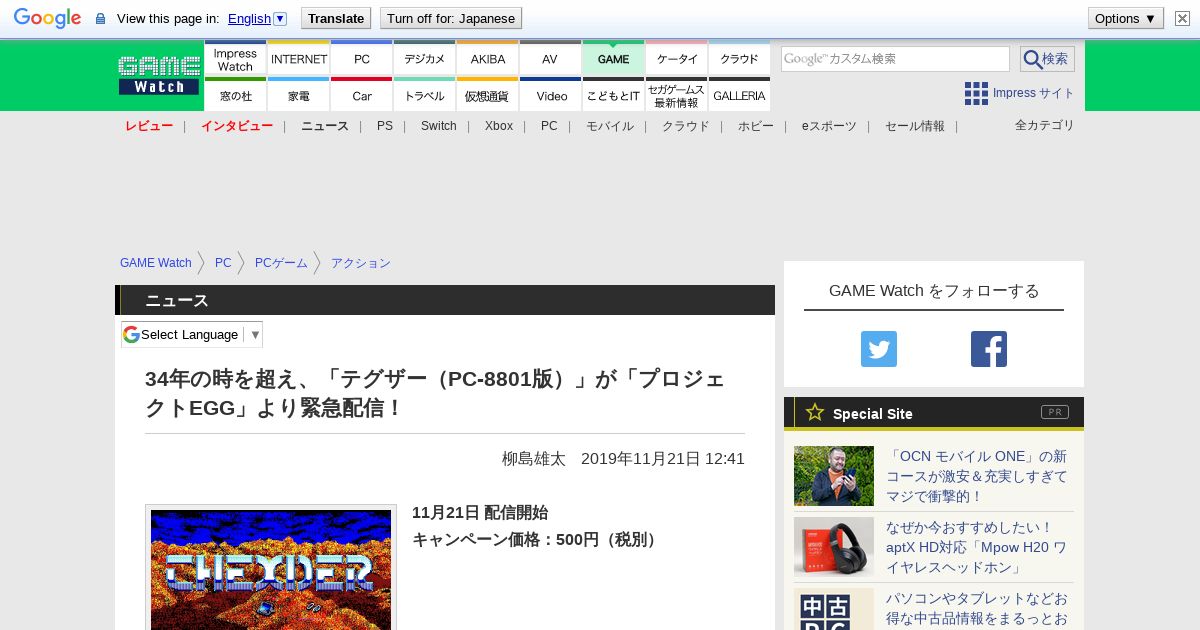The width and height of the screenshot is (1200, 630).
Task: Click the Special Site star icon
Action: [x=815, y=412]
